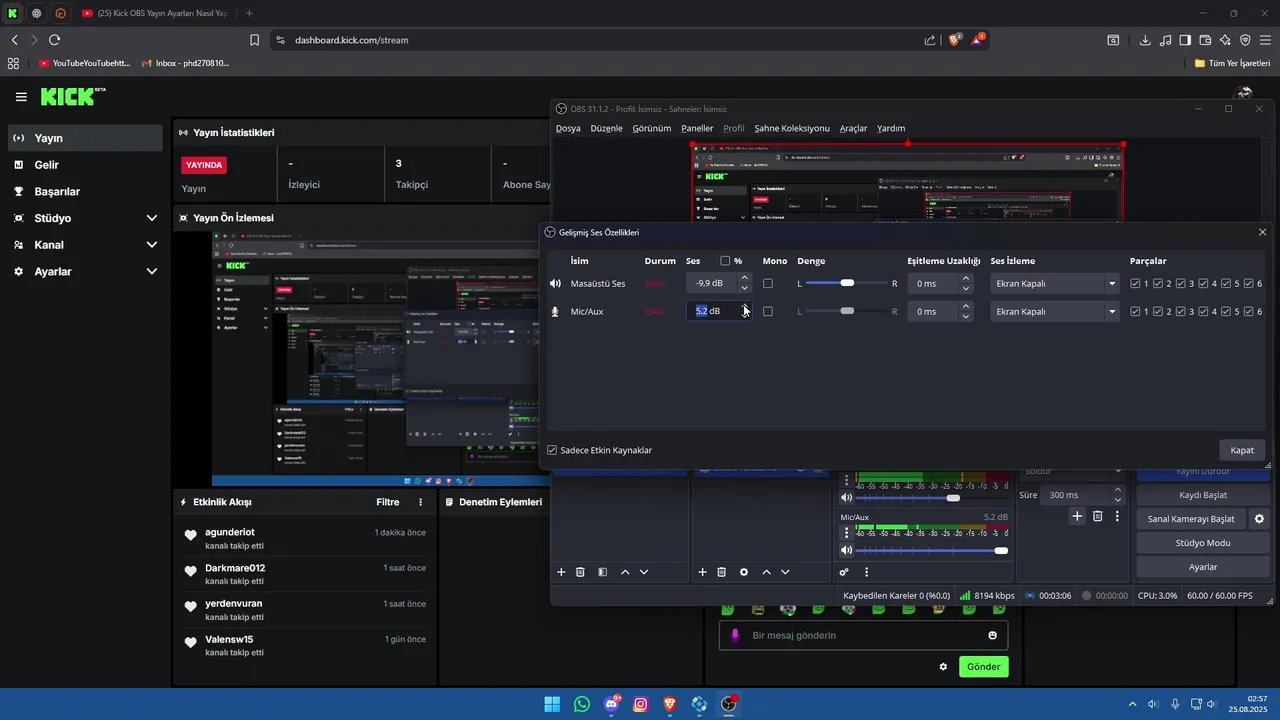
Task: Open Araçlar menu in OBS
Action: click(853, 128)
